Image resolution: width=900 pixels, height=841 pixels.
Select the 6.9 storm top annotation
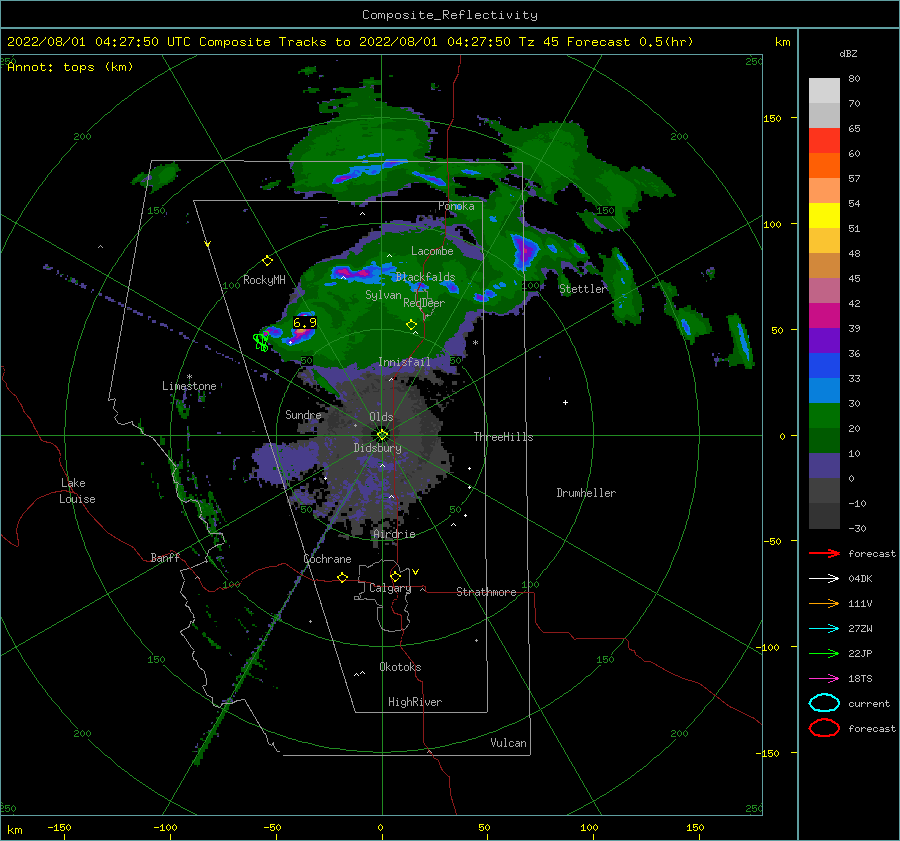click(305, 323)
